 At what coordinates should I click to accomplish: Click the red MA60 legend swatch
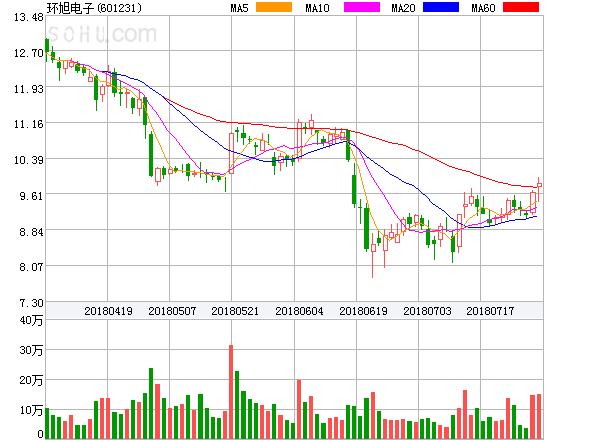click(x=521, y=7)
